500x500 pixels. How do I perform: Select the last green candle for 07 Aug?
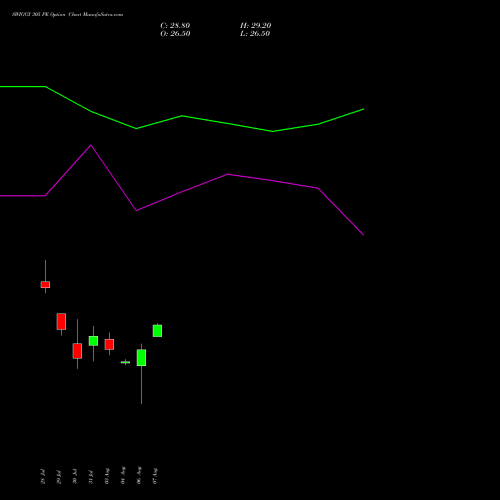click(157, 331)
